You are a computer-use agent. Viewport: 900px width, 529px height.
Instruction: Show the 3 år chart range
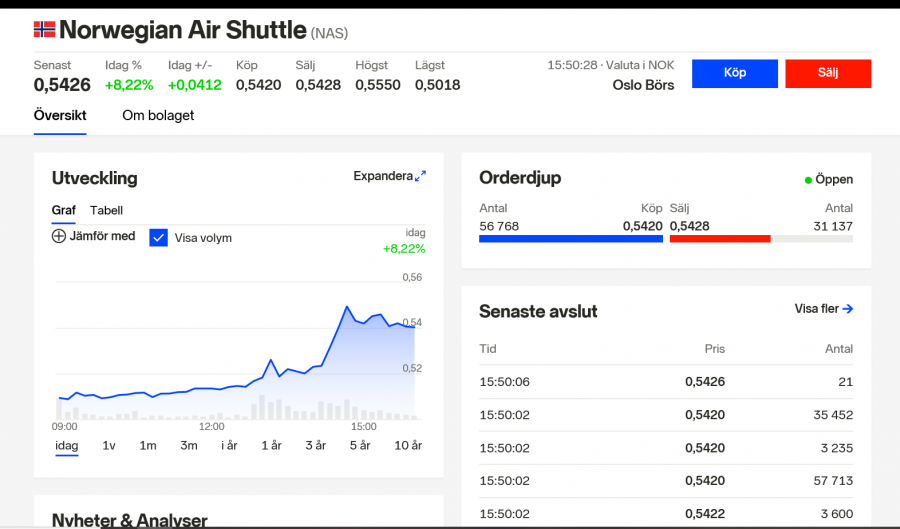coord(315,445)
